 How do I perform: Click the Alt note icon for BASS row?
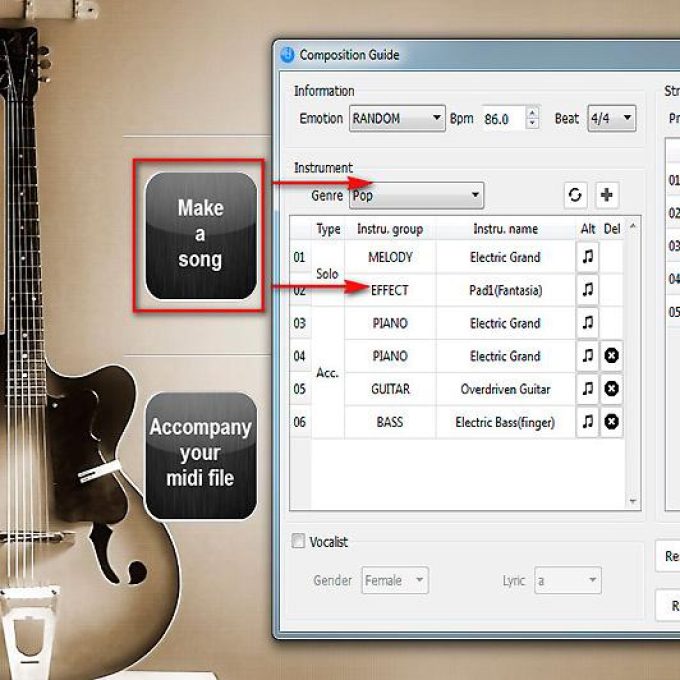click(588, 422)
